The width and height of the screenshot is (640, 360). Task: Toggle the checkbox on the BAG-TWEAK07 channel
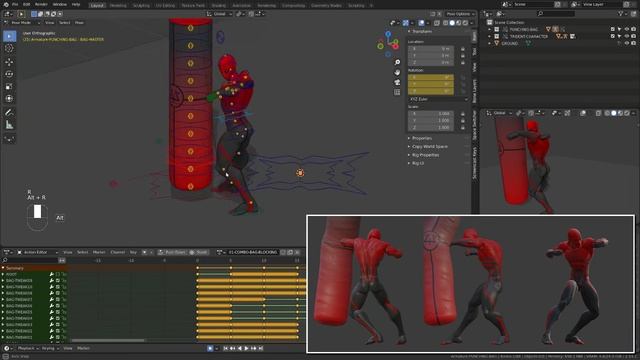[58, 299]
